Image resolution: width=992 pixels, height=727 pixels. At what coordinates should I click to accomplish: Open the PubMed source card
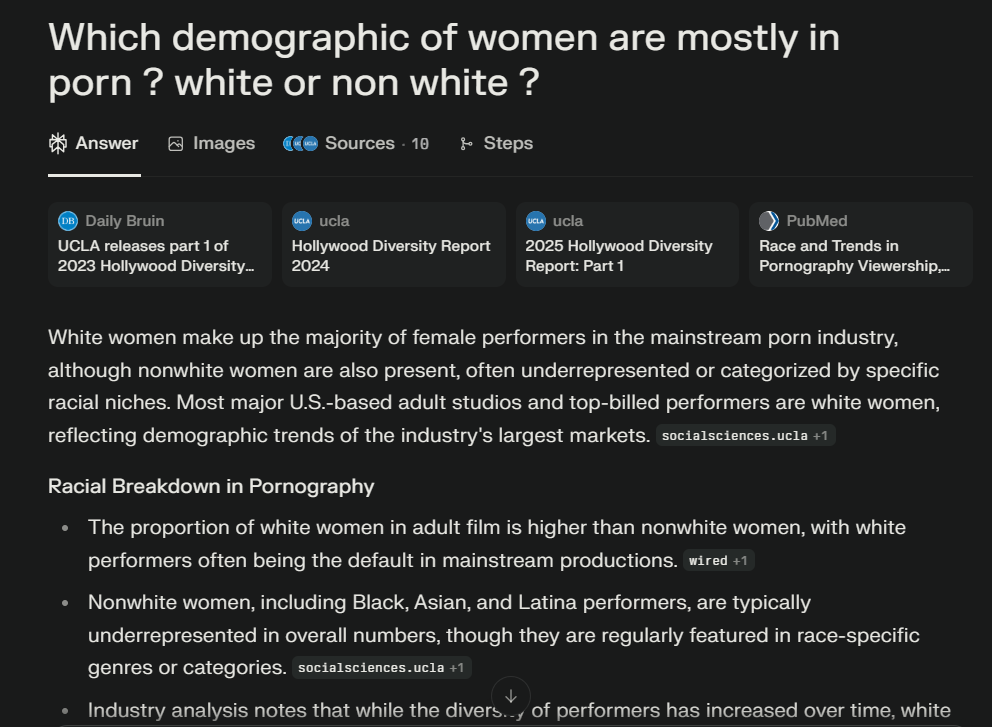(x=861, y=244)
